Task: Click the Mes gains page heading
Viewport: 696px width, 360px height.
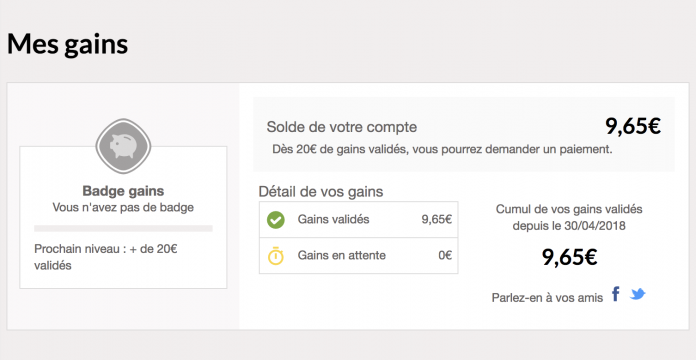Action: click(x=67, y=44)
